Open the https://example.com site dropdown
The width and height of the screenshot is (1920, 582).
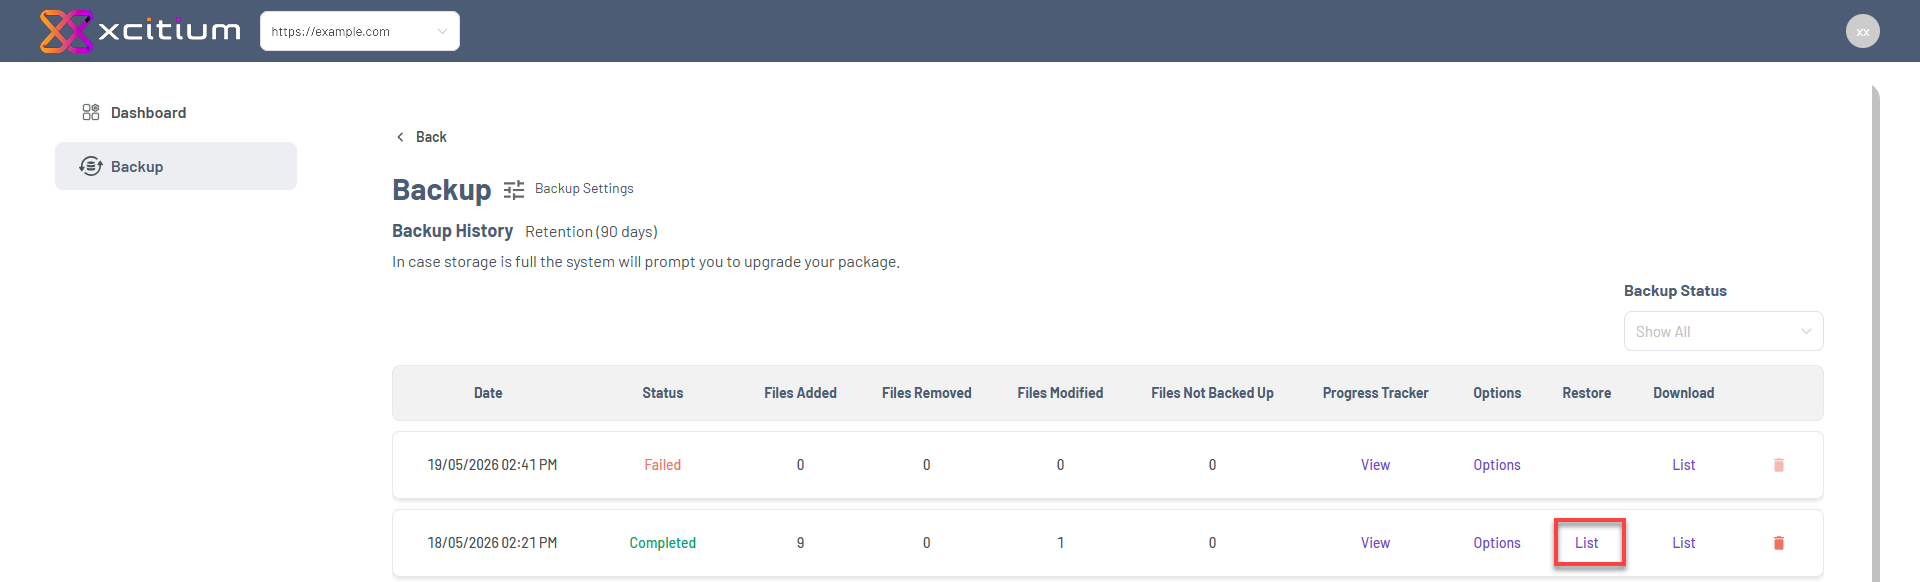coord(360,31)
